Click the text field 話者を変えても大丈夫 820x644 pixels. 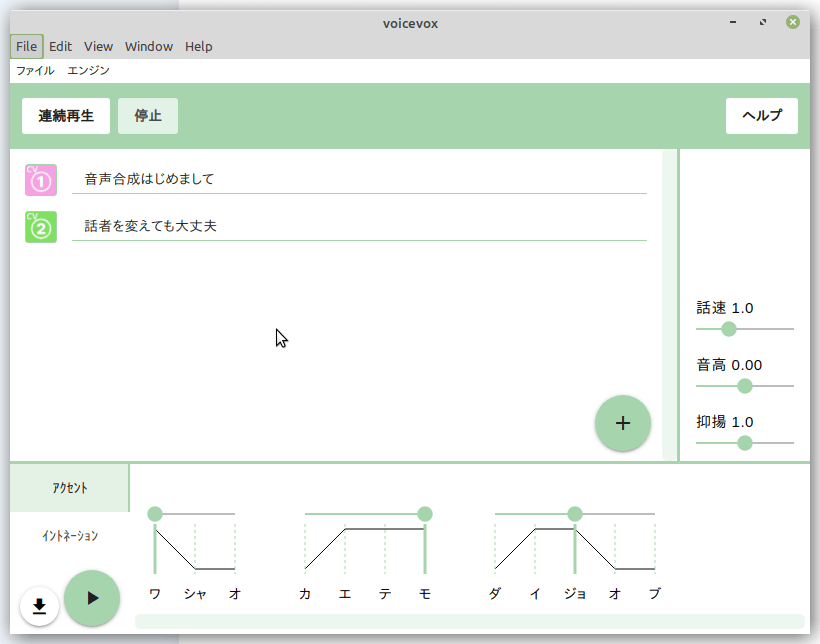coord(359,227)
